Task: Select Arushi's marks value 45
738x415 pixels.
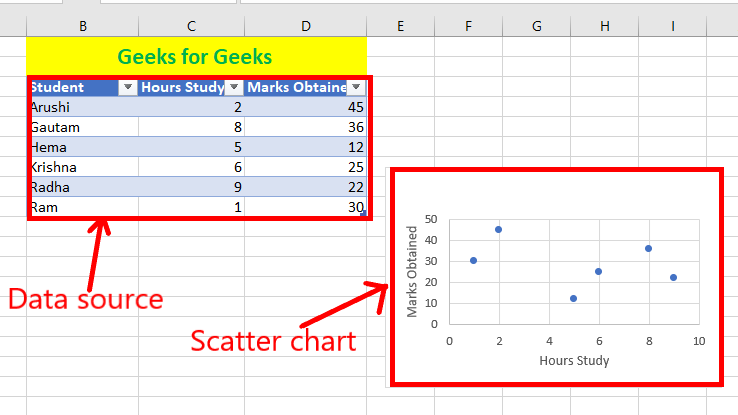Action: click(x=305, y=107)
